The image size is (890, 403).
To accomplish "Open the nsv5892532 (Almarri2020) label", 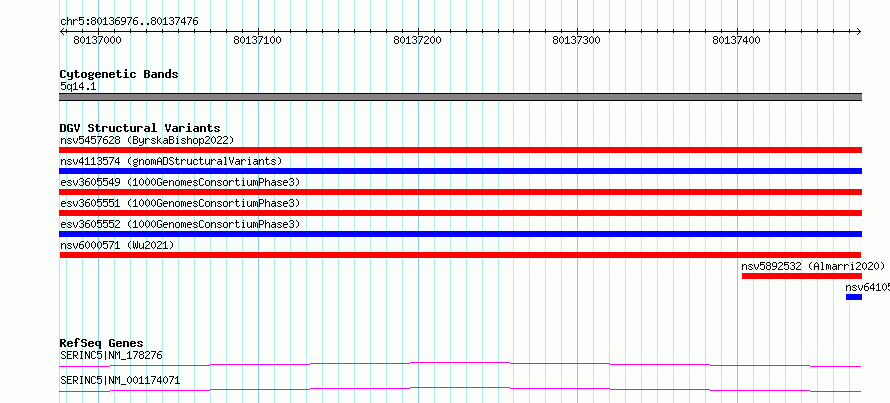I will coord(813,266).
